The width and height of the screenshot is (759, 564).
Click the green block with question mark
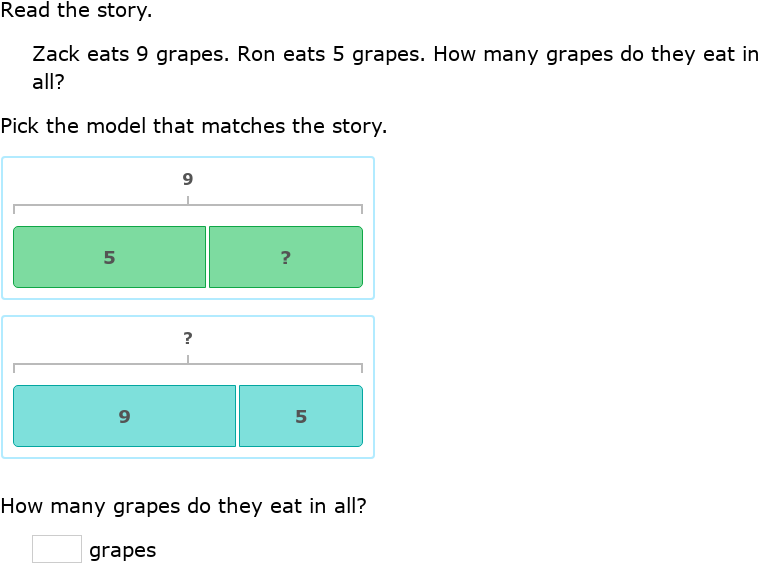[x=285, y=257]
